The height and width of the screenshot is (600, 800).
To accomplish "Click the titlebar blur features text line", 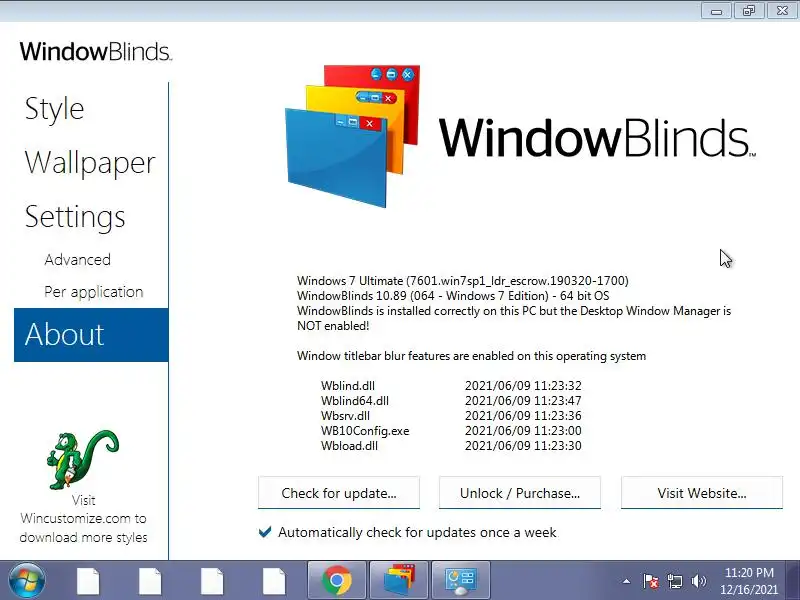I will coord(471,356).
